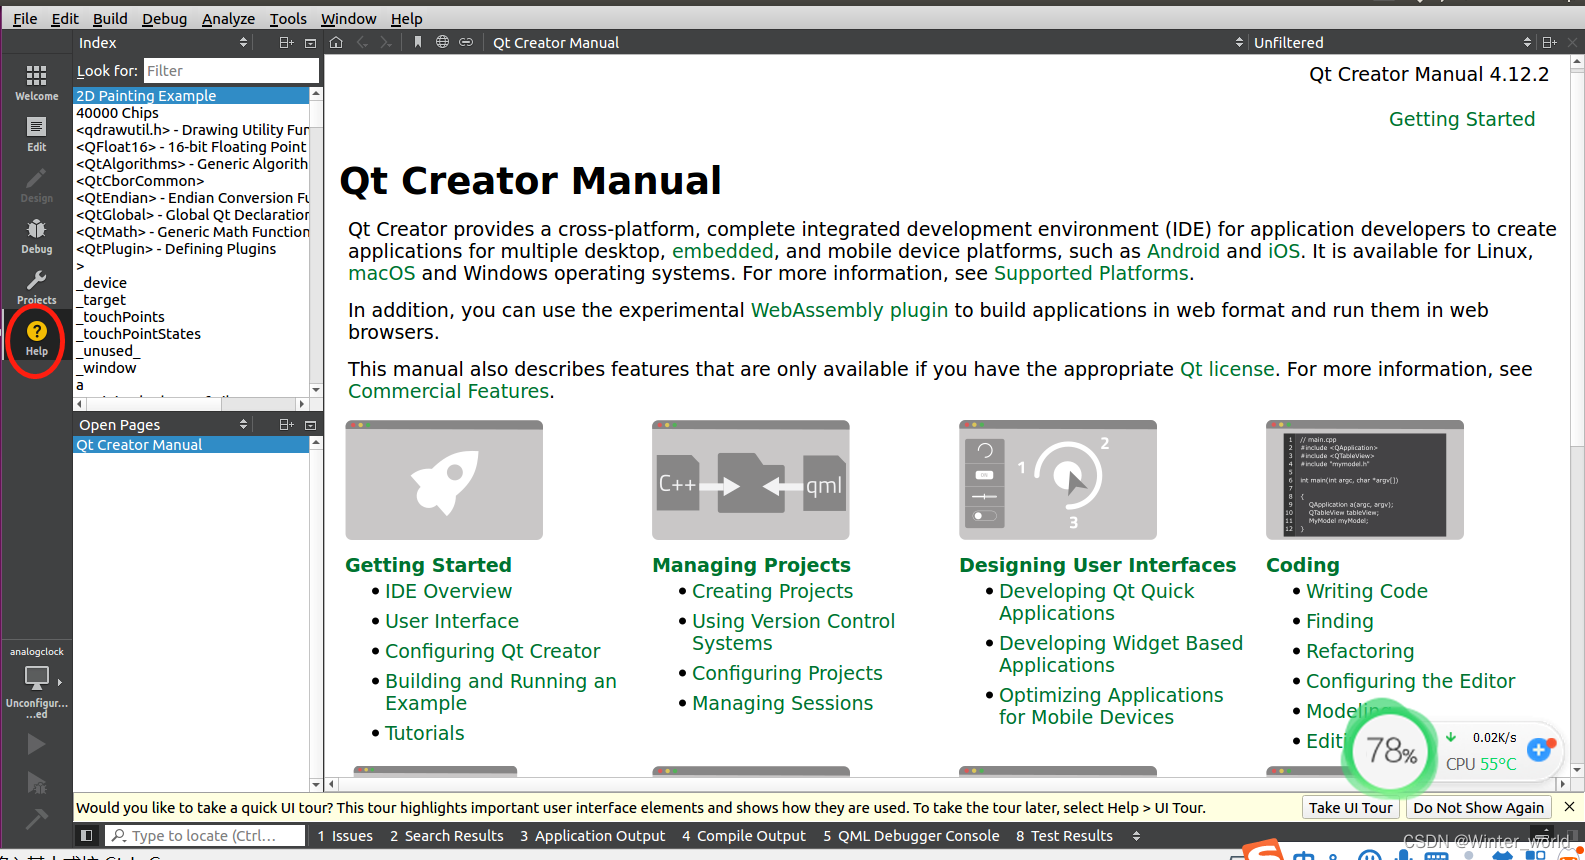Click the kit selector monitor icon

point(37,677)
